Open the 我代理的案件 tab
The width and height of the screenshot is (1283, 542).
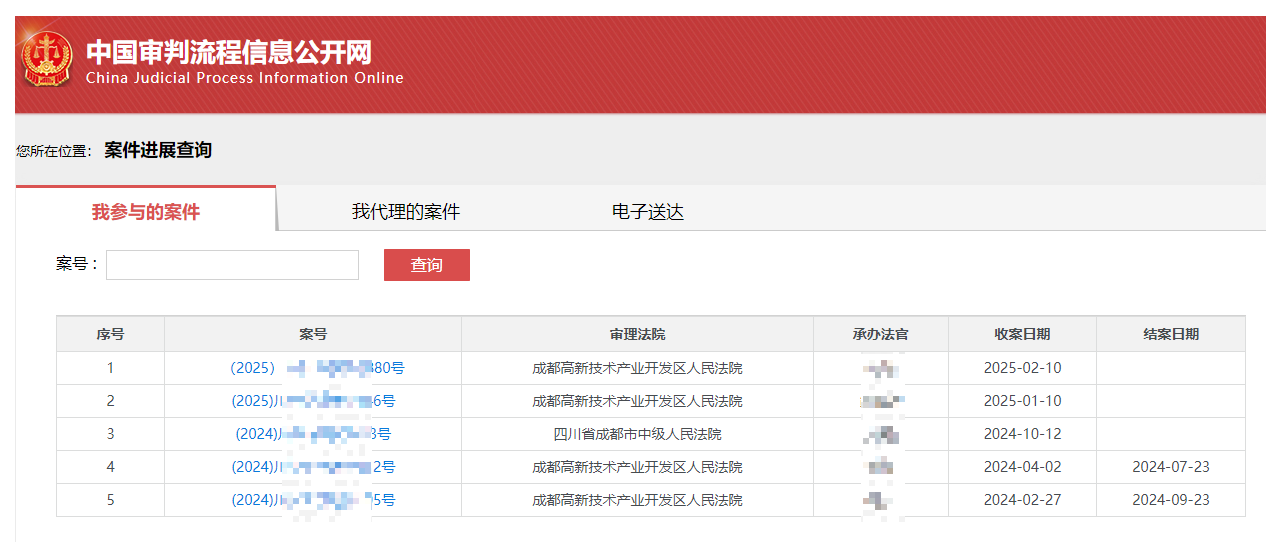(406, 212)
